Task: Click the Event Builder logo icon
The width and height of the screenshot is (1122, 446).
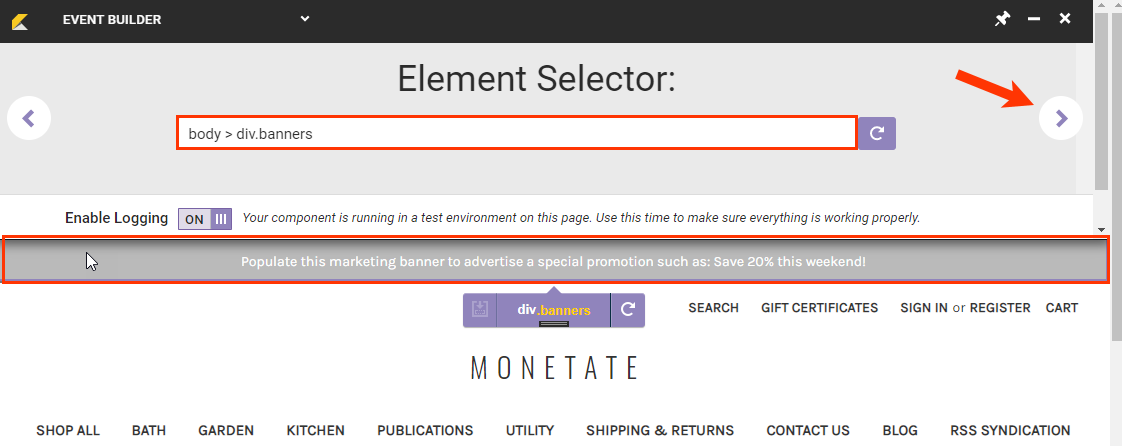Action: [20, 20]
